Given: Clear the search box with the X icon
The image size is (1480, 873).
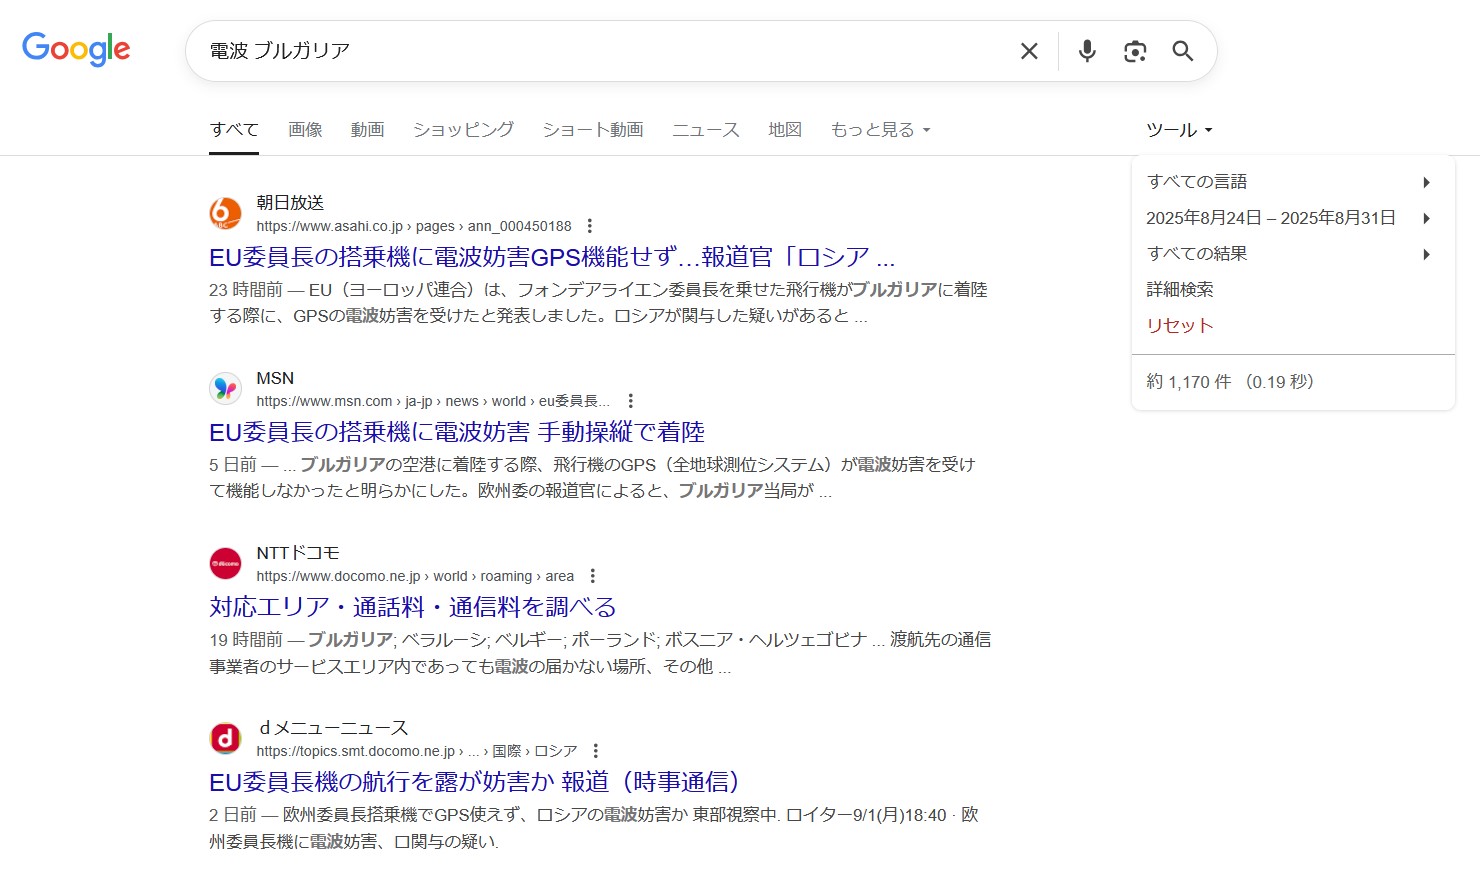Looking at the screenshot, I should (x=1029, y=51).
